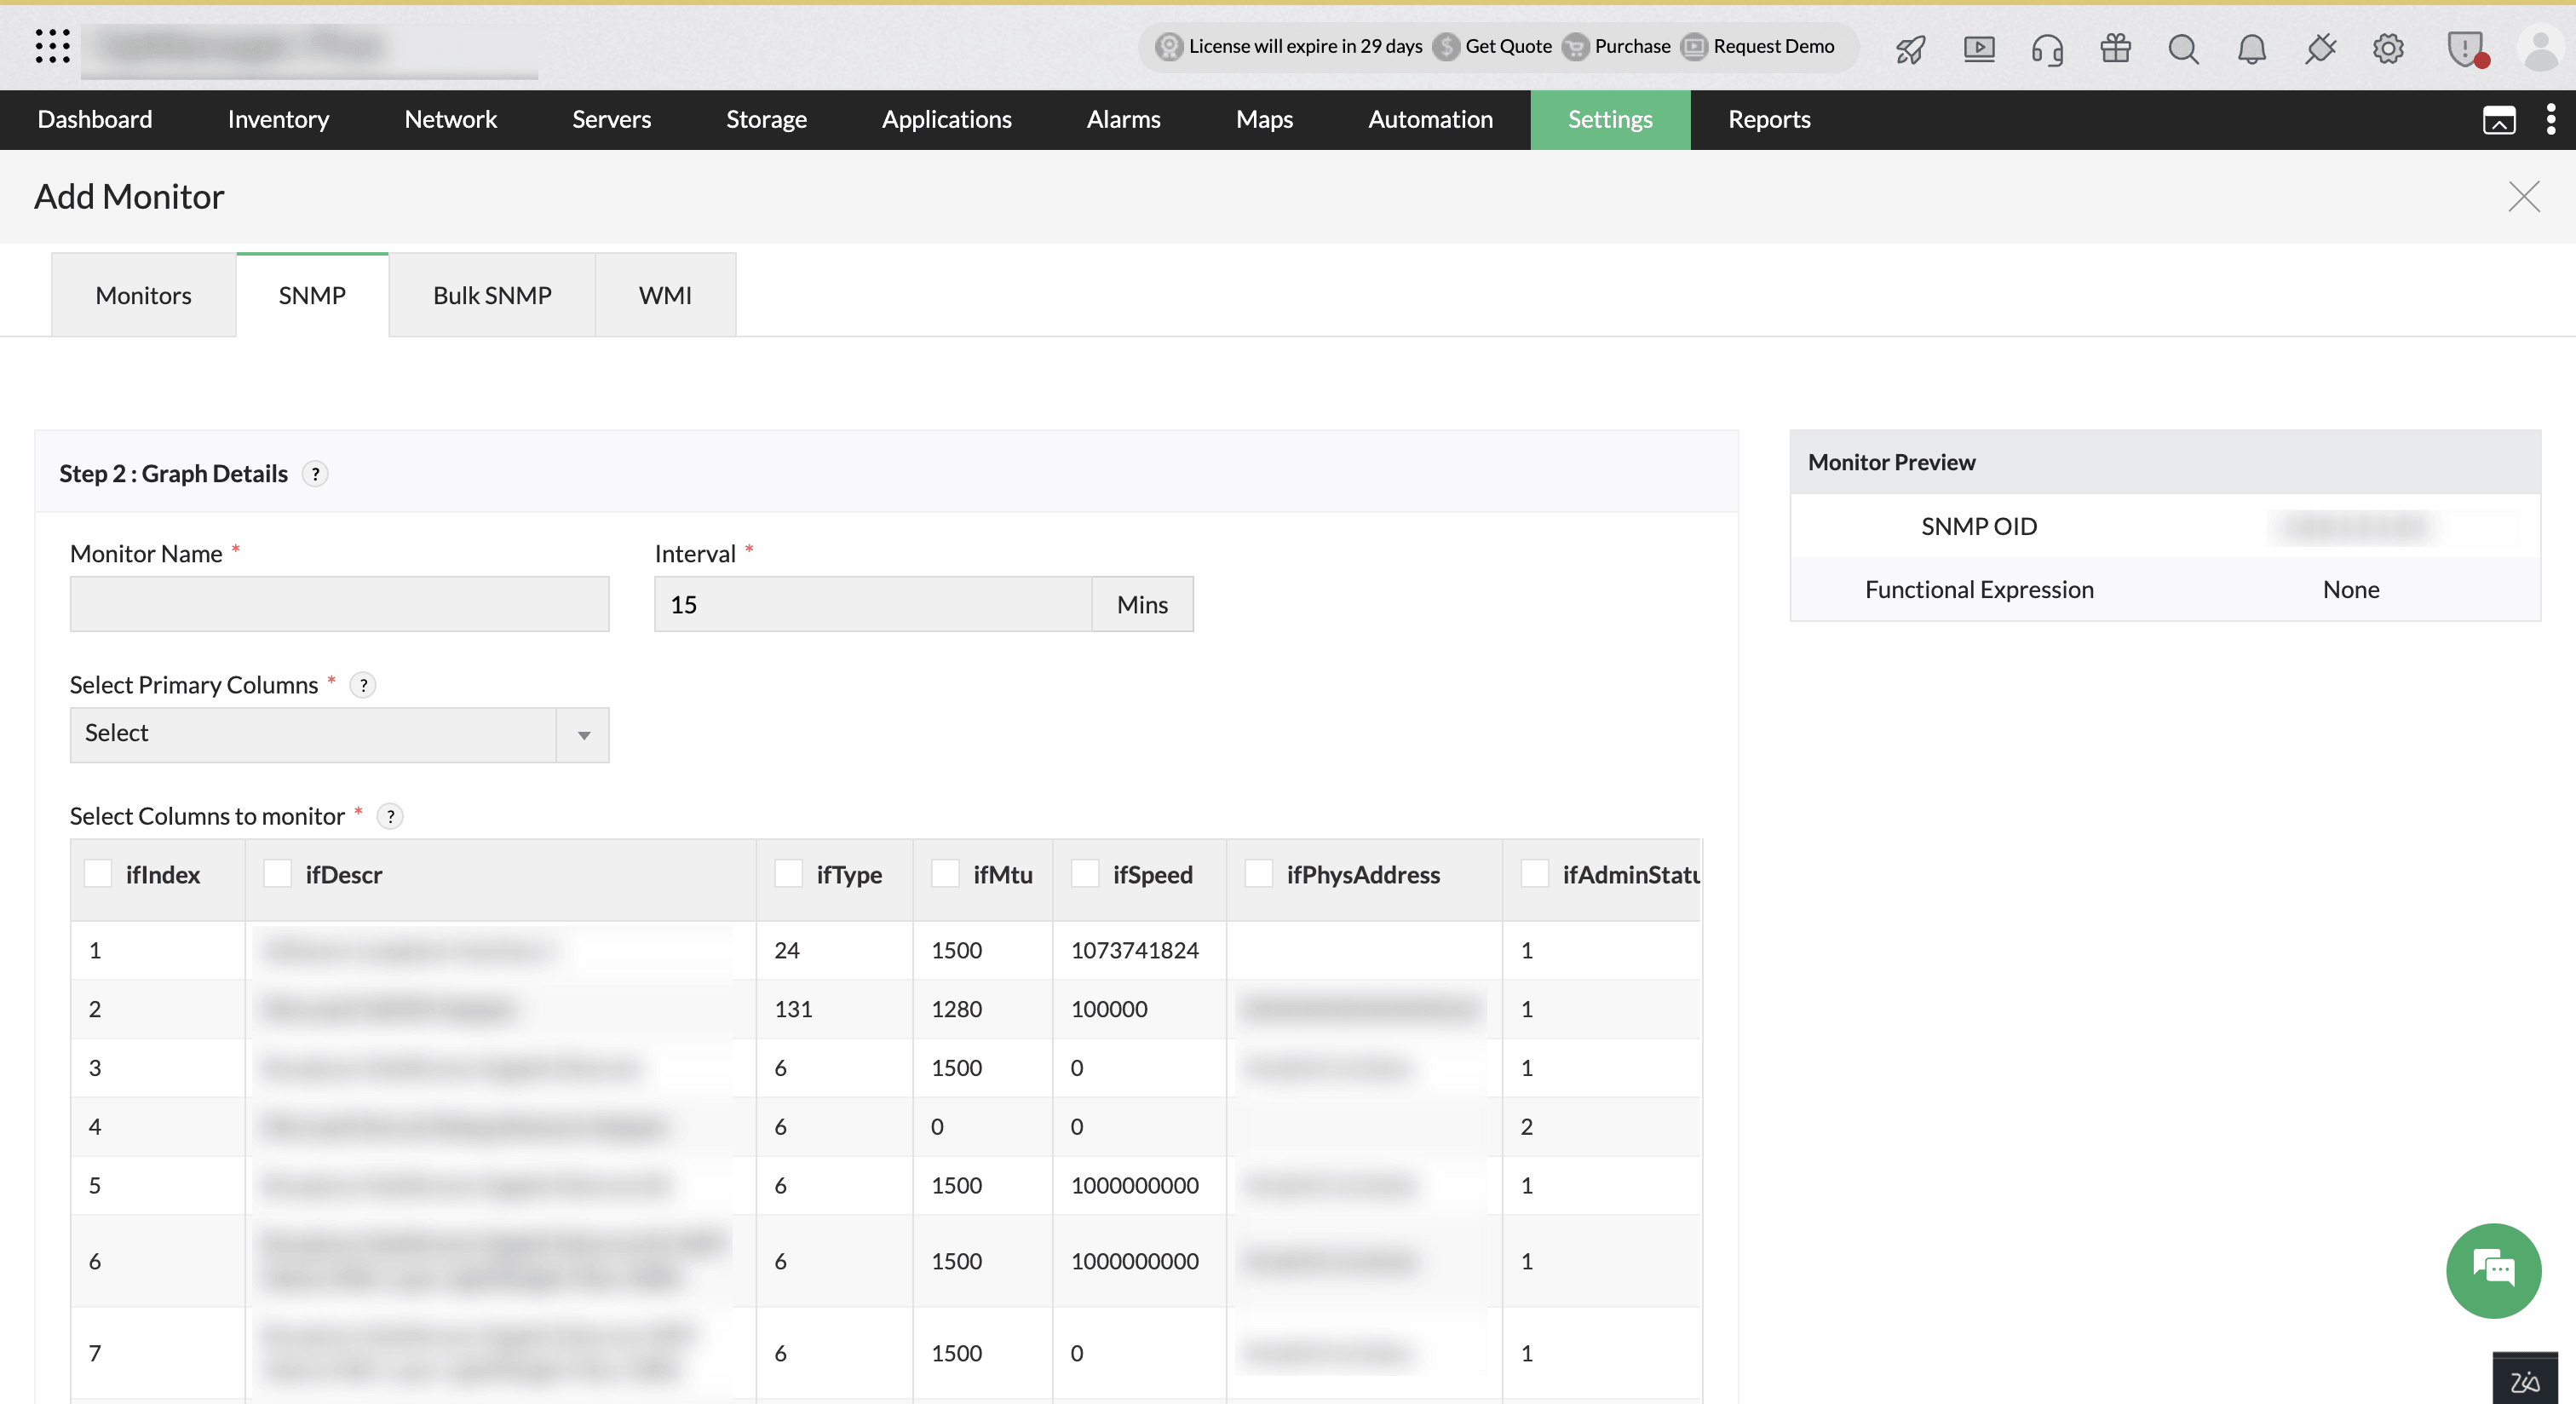Click the Primary Columns dropdown arrow
The width and height of the screenshot is (2576, 1404).
pos(583,736)
